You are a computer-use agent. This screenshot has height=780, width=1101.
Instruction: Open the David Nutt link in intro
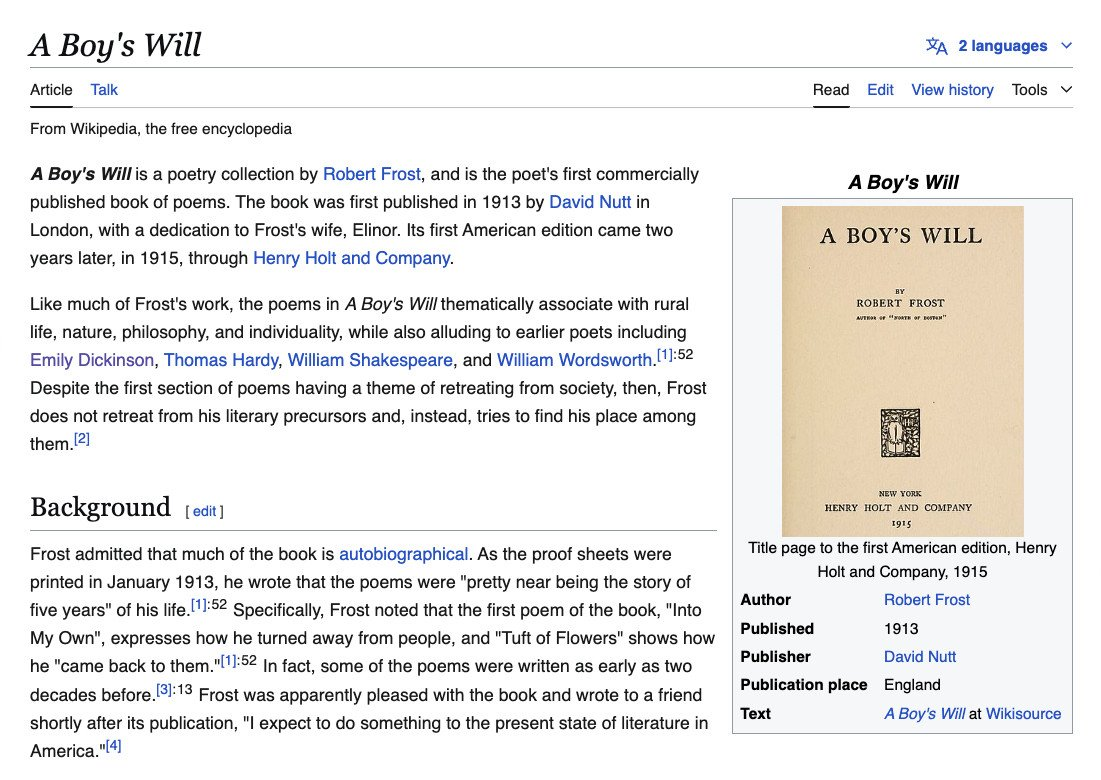point(590,202)
